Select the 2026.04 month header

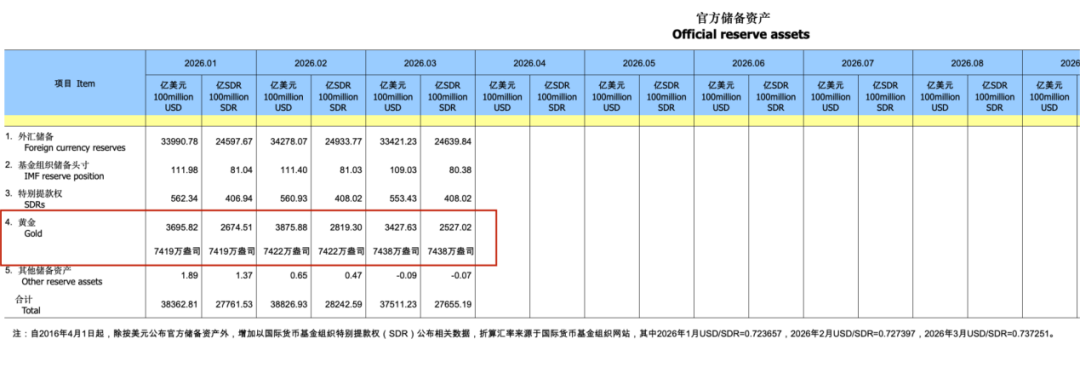coord(530,63)
